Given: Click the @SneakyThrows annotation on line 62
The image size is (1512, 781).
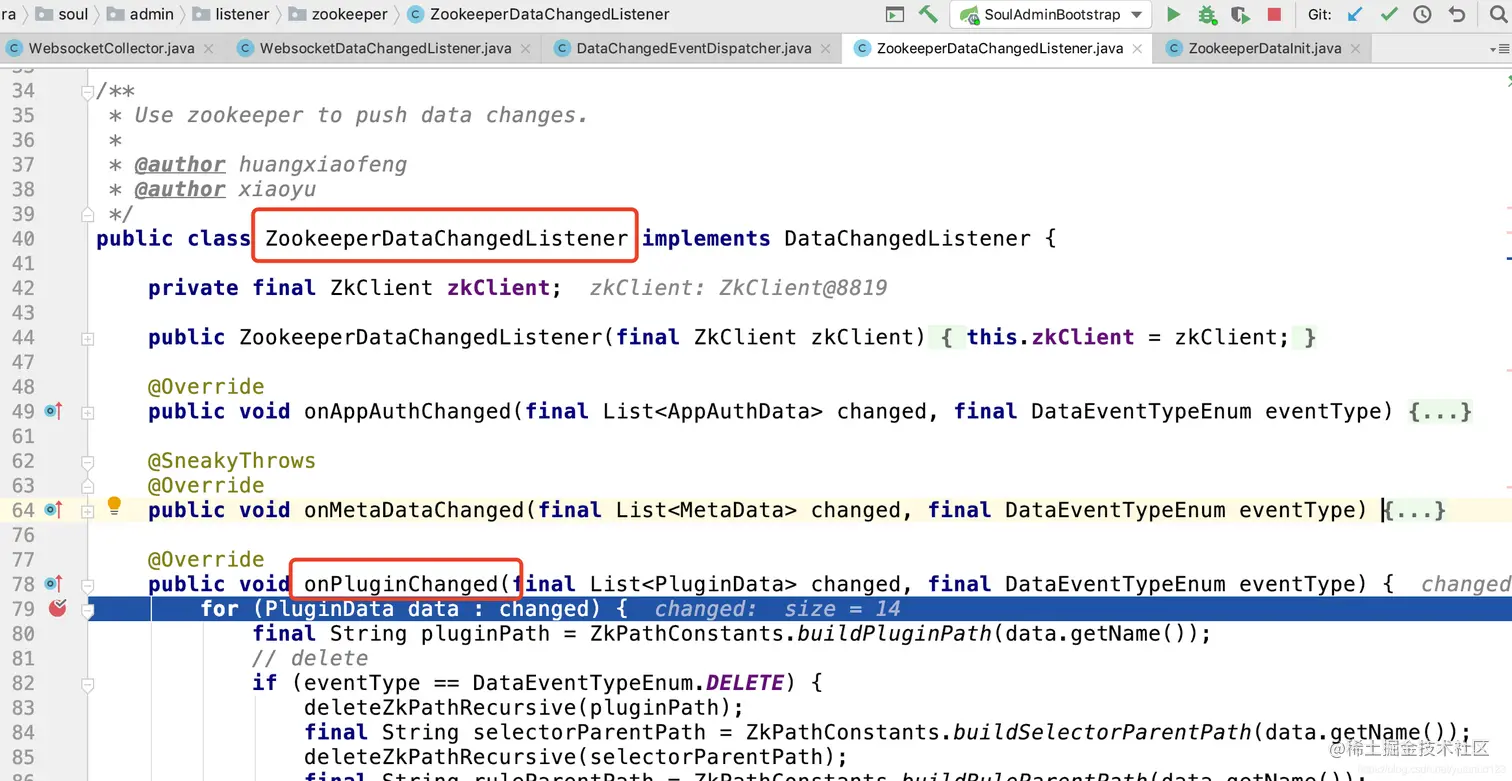Looking at the screenshot, I should [232, 461].
